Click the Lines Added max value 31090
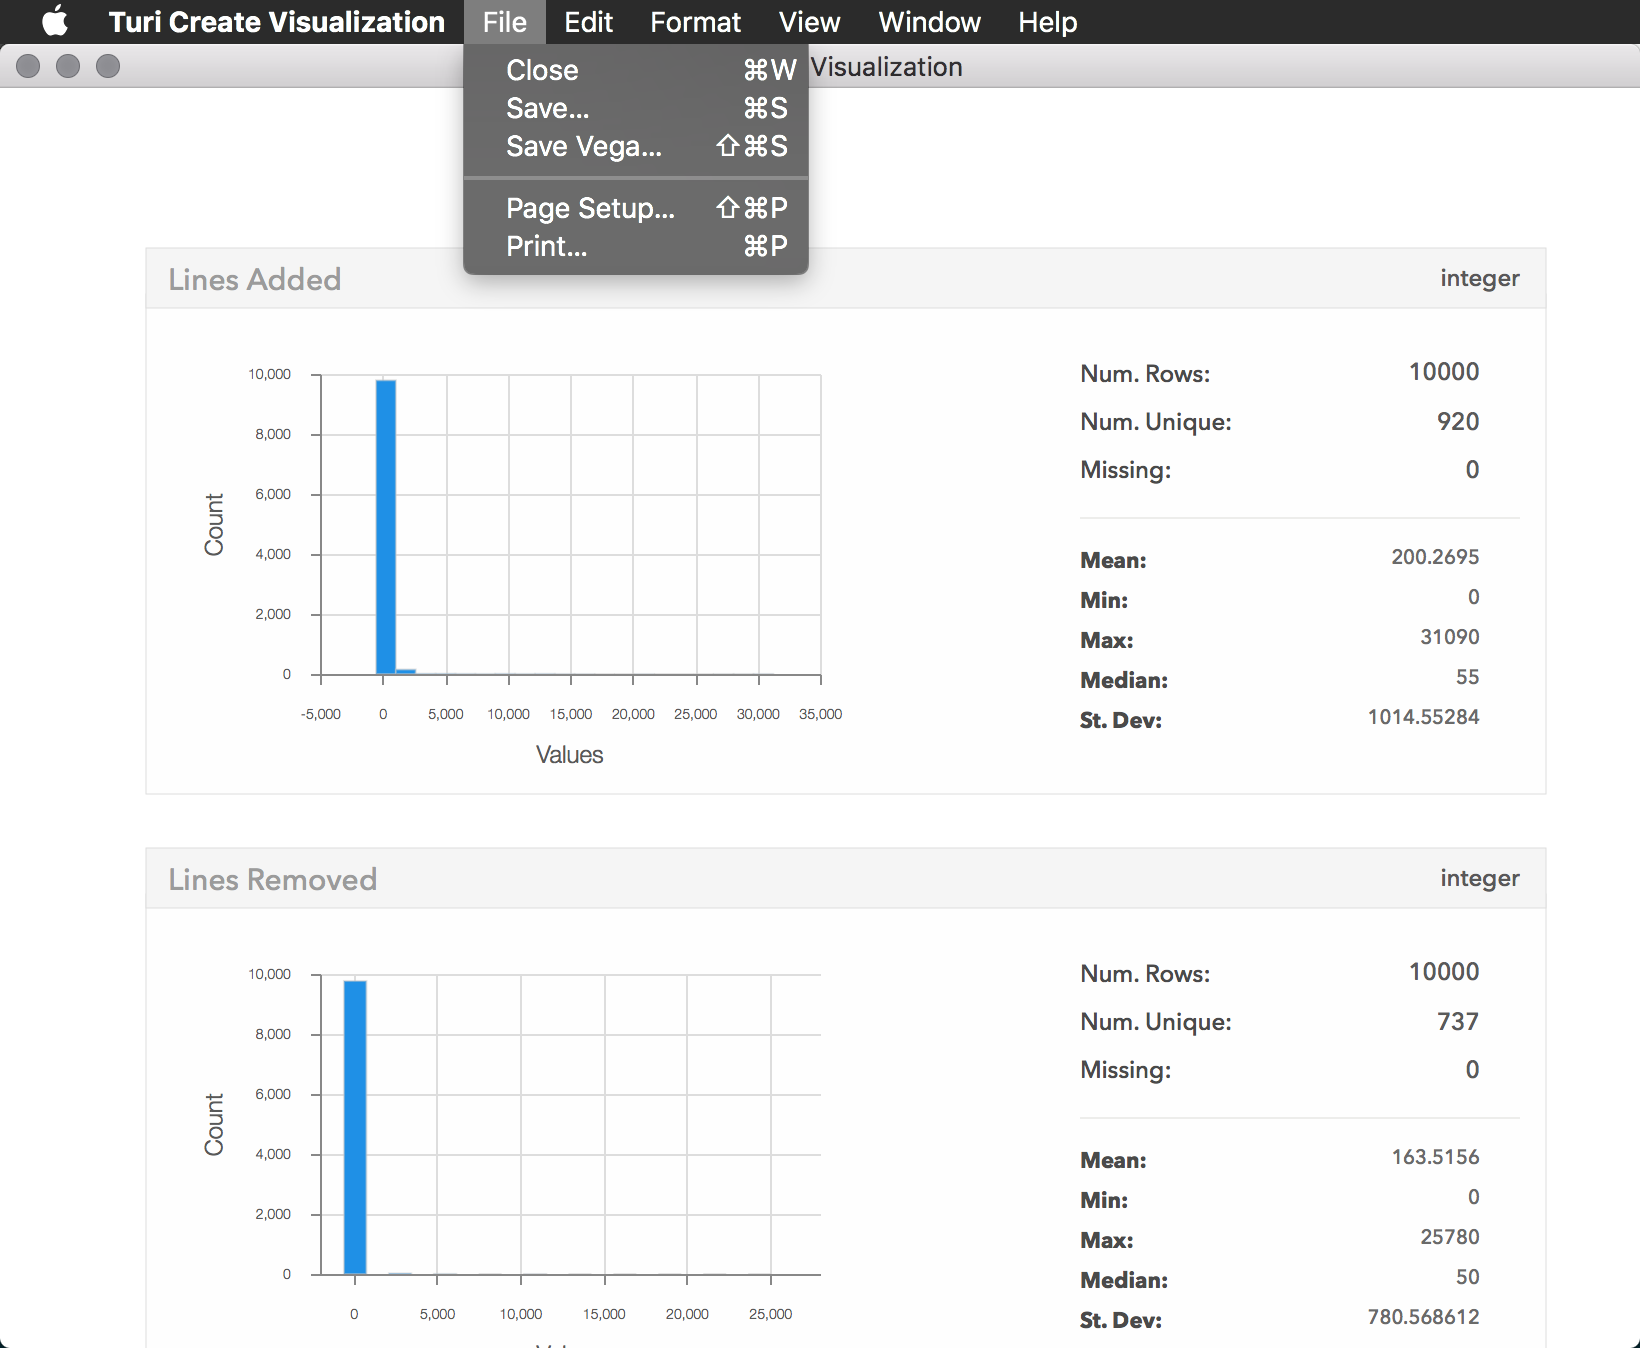 click(x=1449, y=637)
